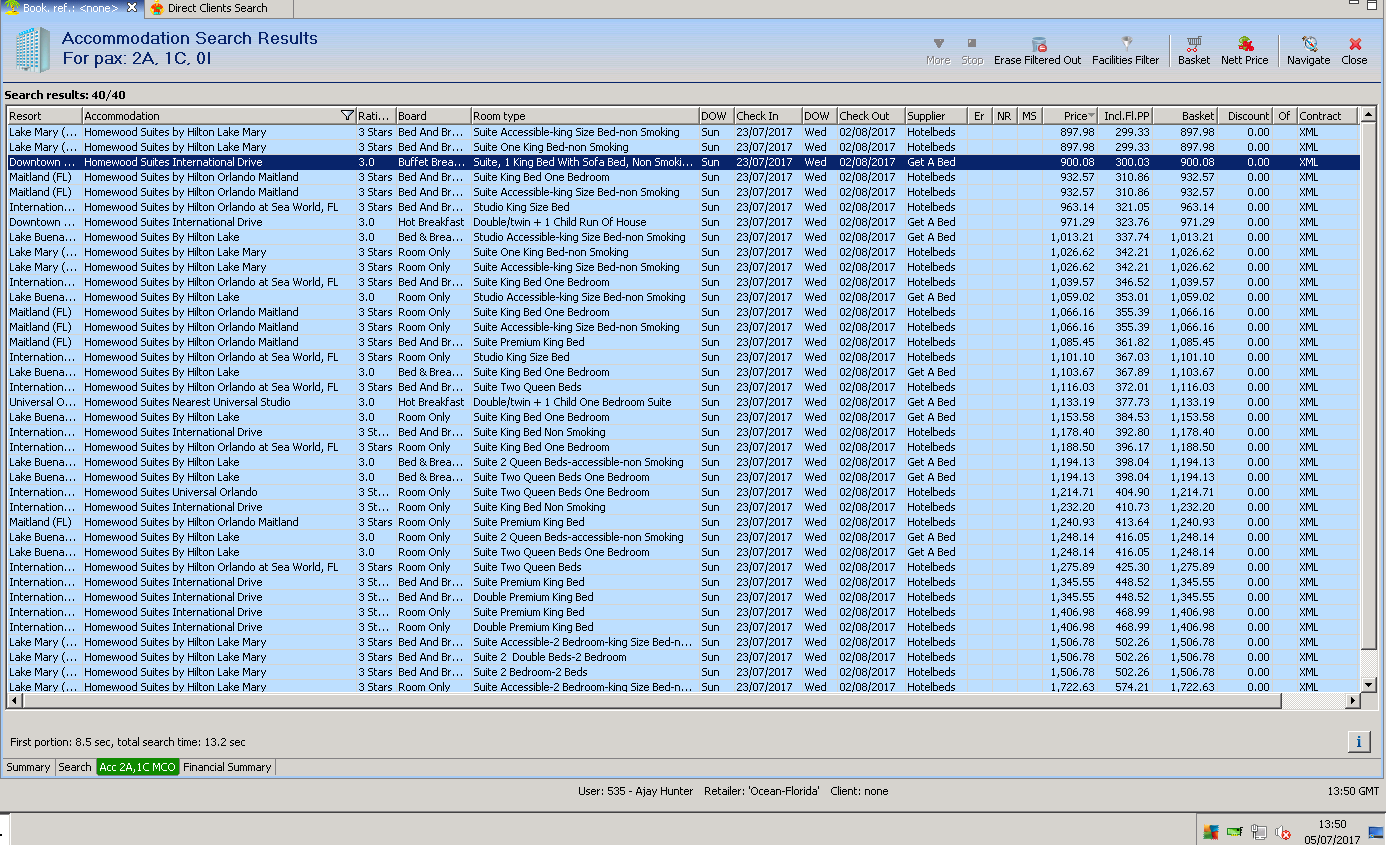Click the muted speaker icon in system tray
The image size is (1386, 845).
pyautogui.click(x=1283, y=832)
